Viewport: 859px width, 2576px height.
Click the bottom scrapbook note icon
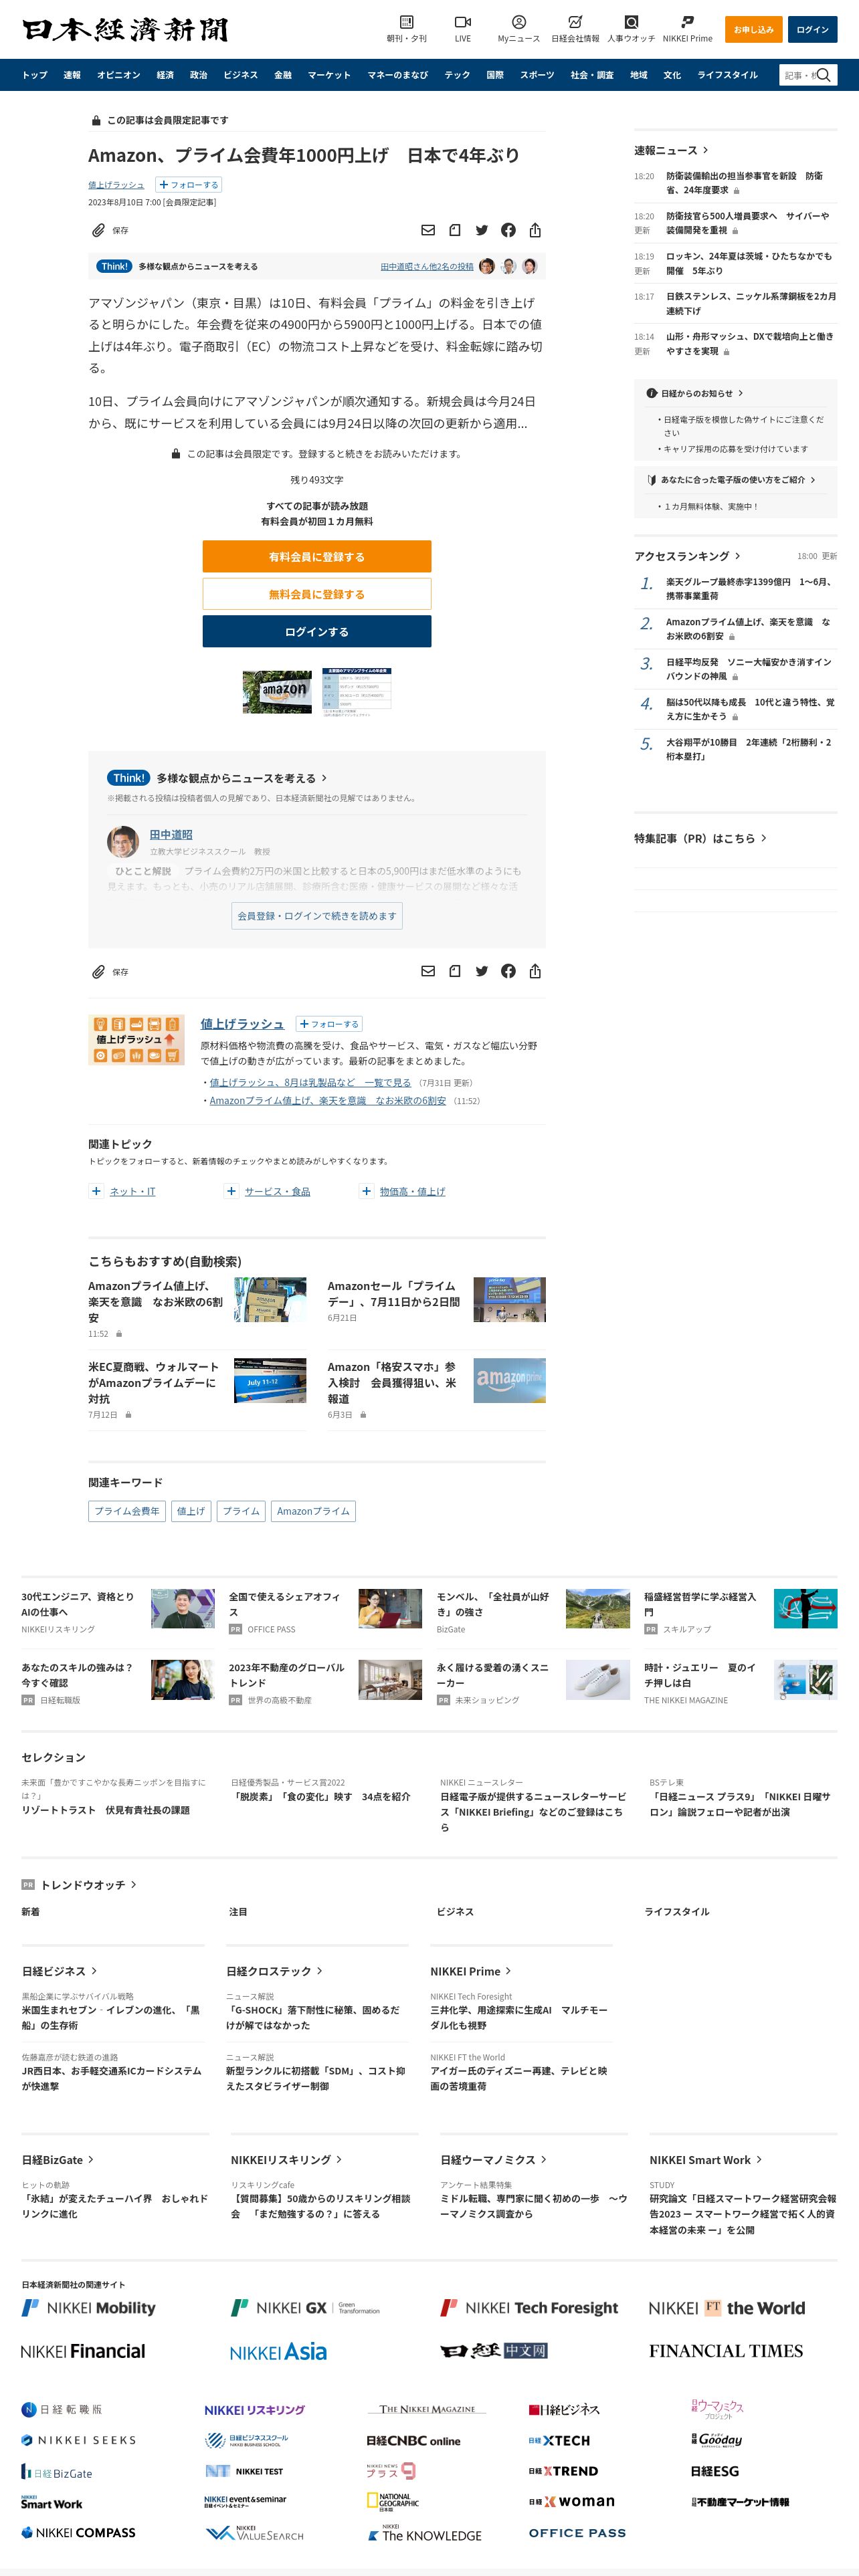tap(455, 971)
